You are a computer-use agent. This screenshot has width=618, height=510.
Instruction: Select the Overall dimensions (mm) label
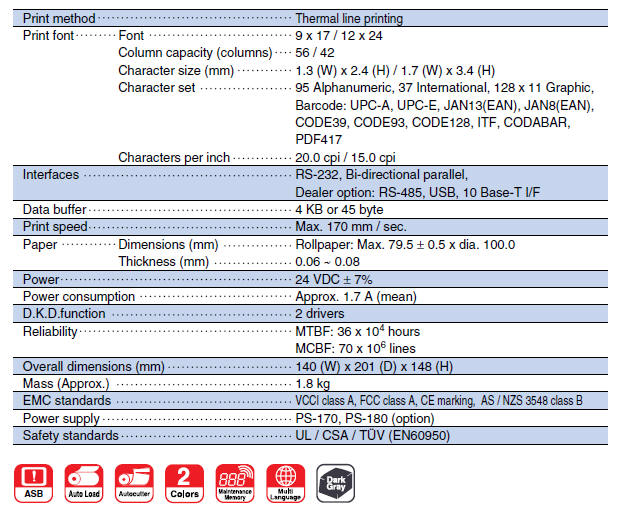click(93, 366)
